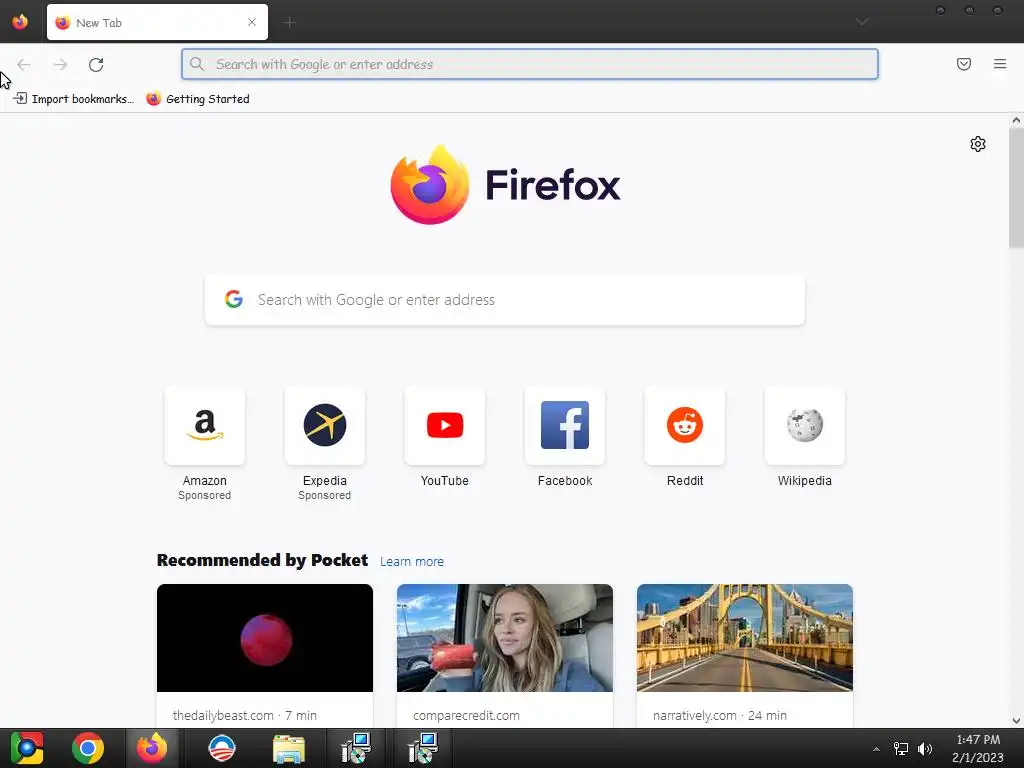Open the Start button in the taskbar

[27, 748]
